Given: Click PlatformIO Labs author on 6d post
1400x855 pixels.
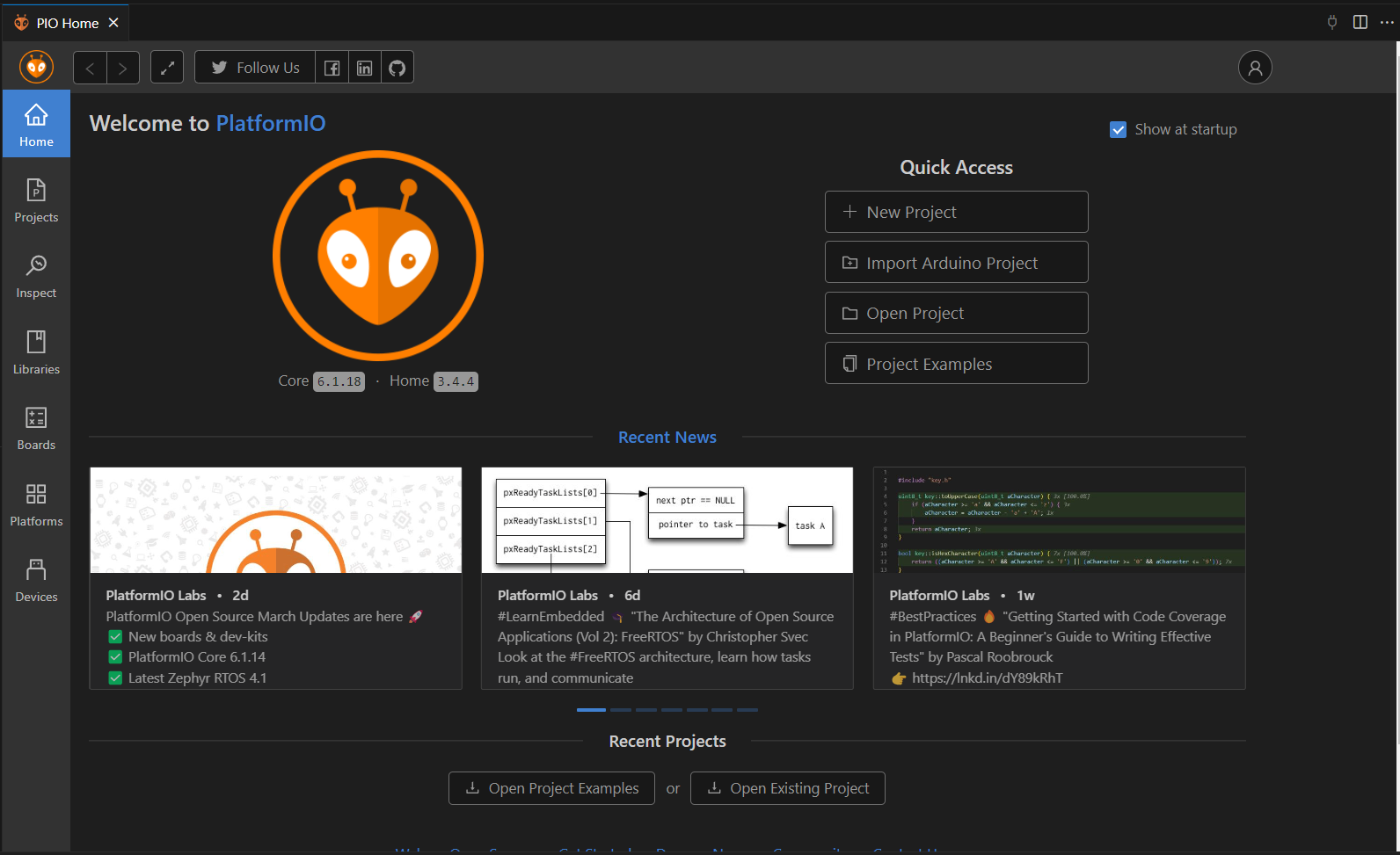Looking at the screenshot, I should pos(548,595).
